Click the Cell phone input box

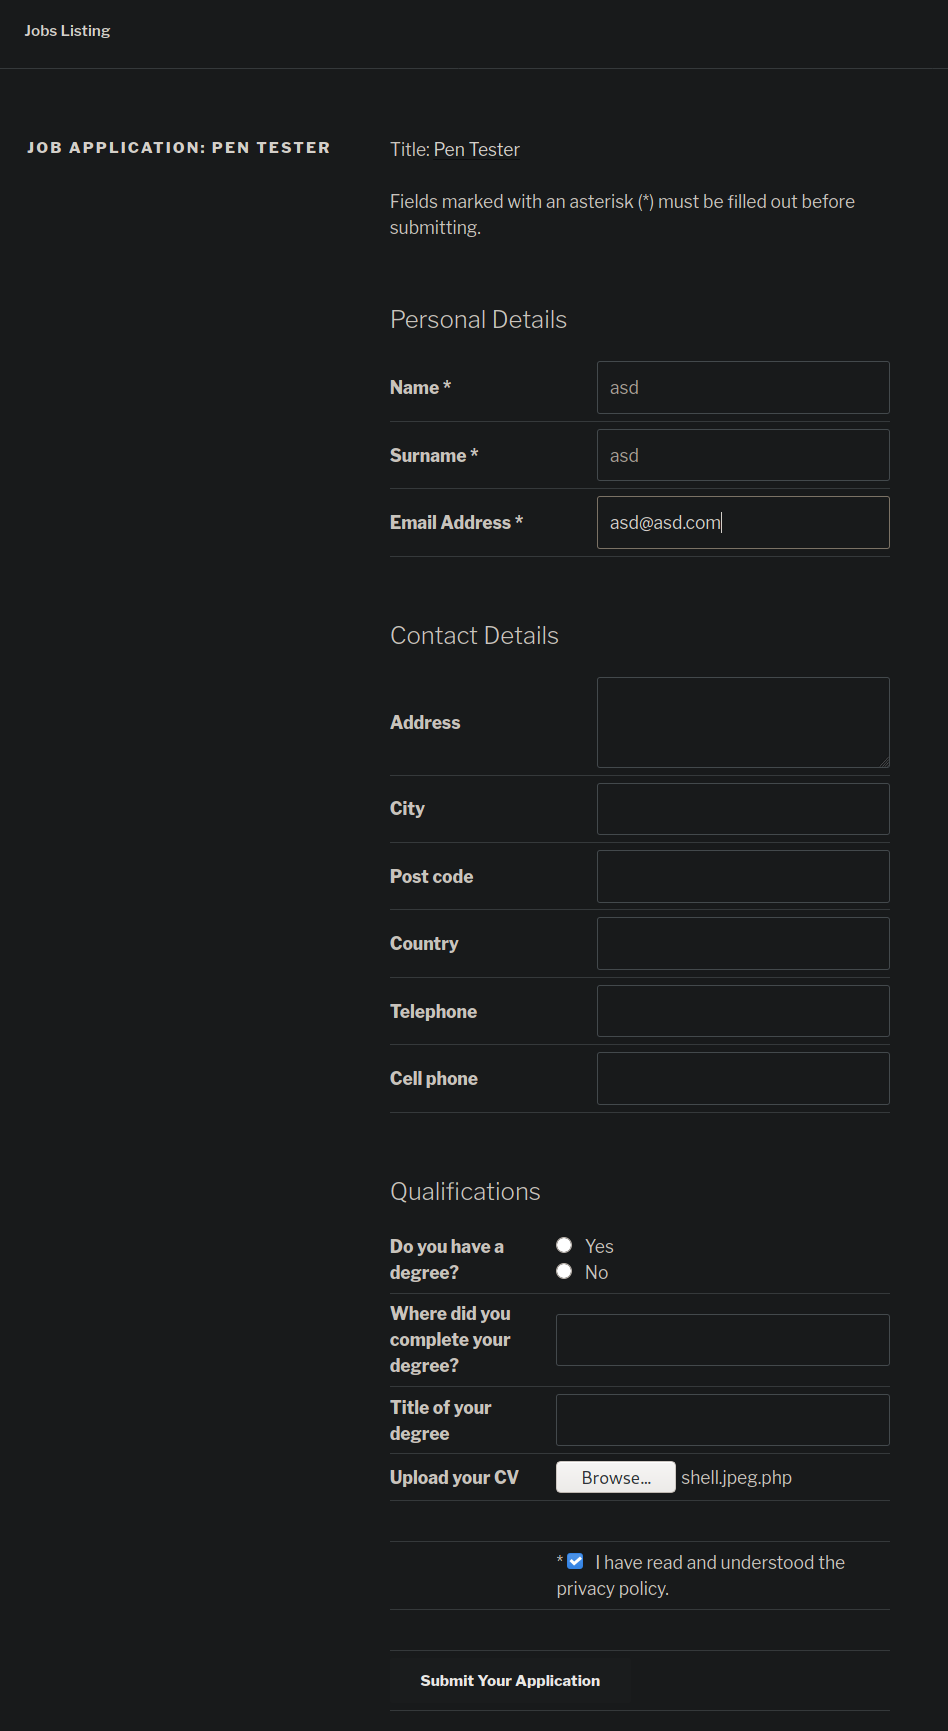[x=743, y=1078]
